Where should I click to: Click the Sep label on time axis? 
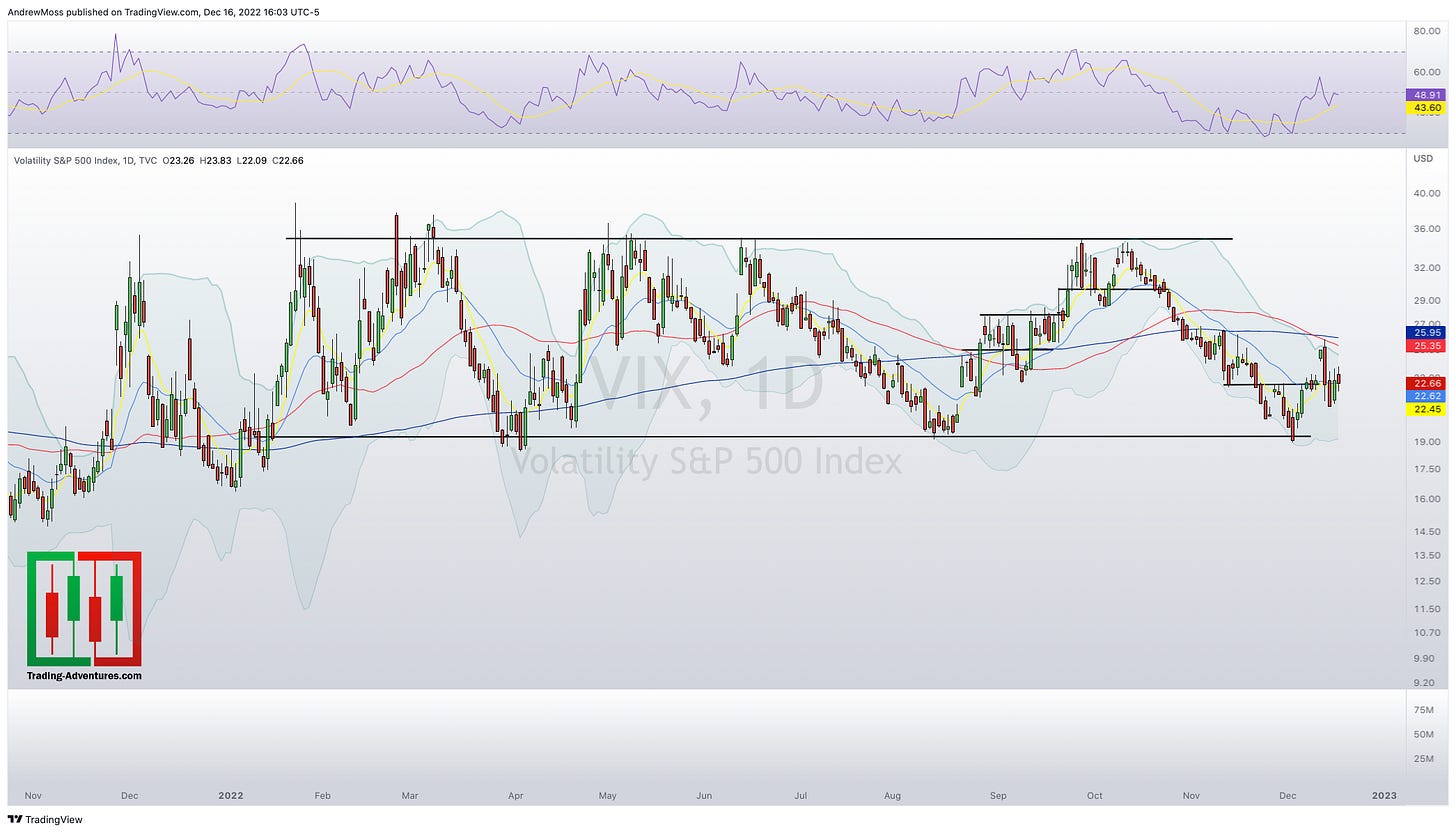(x=998, y=796)
